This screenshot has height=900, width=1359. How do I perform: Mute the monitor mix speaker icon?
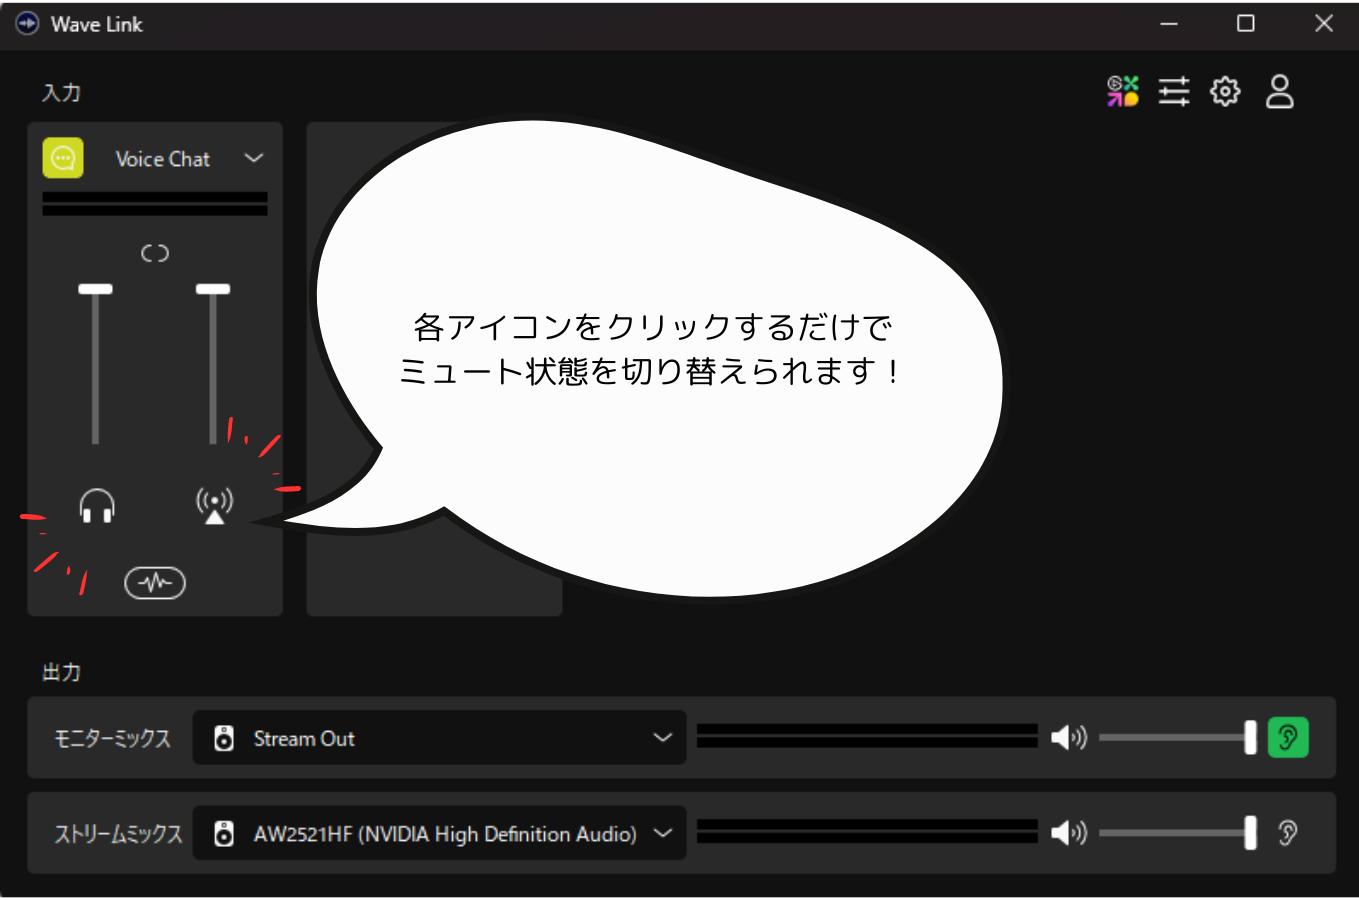pyautogui.click(x=1068, y=738)
